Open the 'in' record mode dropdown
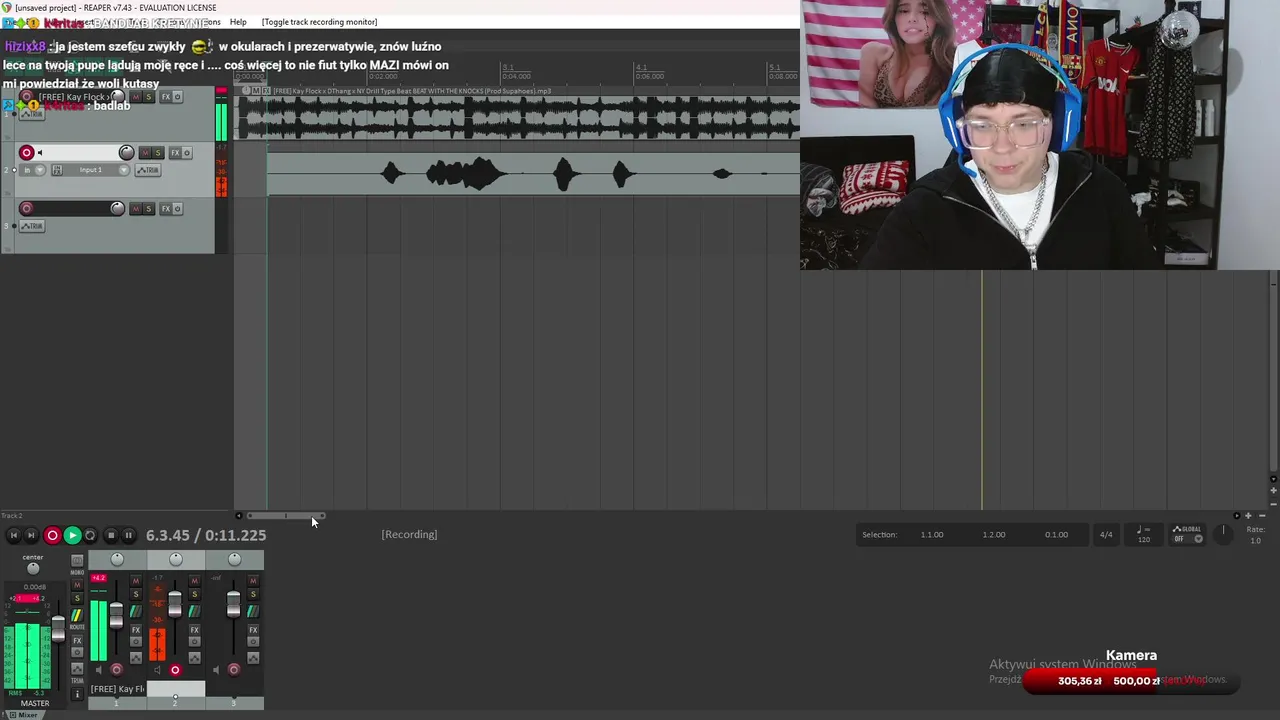The image size is (1280, 720). click(x=32, y=170)
